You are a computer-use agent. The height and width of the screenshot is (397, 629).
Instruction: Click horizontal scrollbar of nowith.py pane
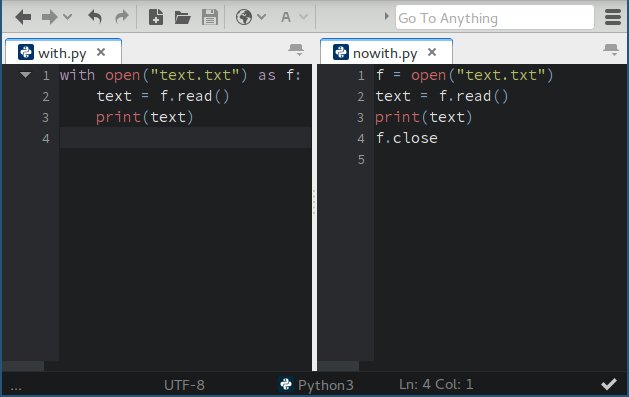[338, 366]
